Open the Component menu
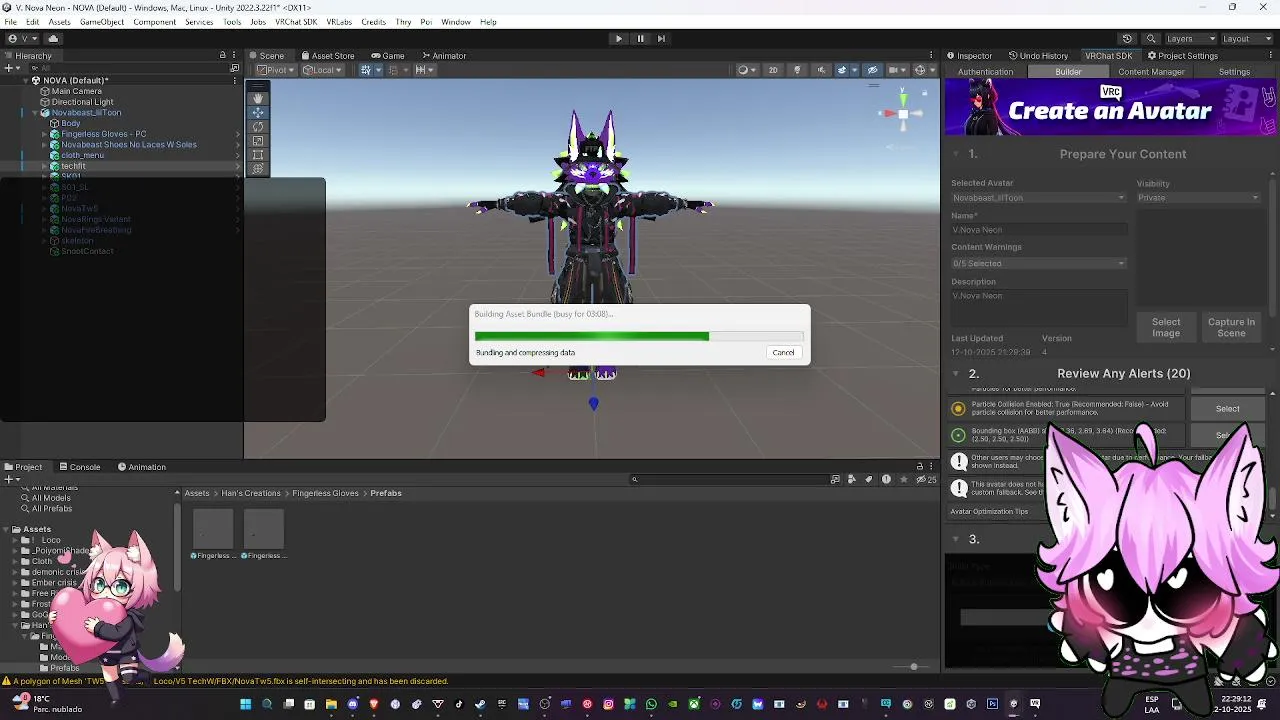 point(154,22)
